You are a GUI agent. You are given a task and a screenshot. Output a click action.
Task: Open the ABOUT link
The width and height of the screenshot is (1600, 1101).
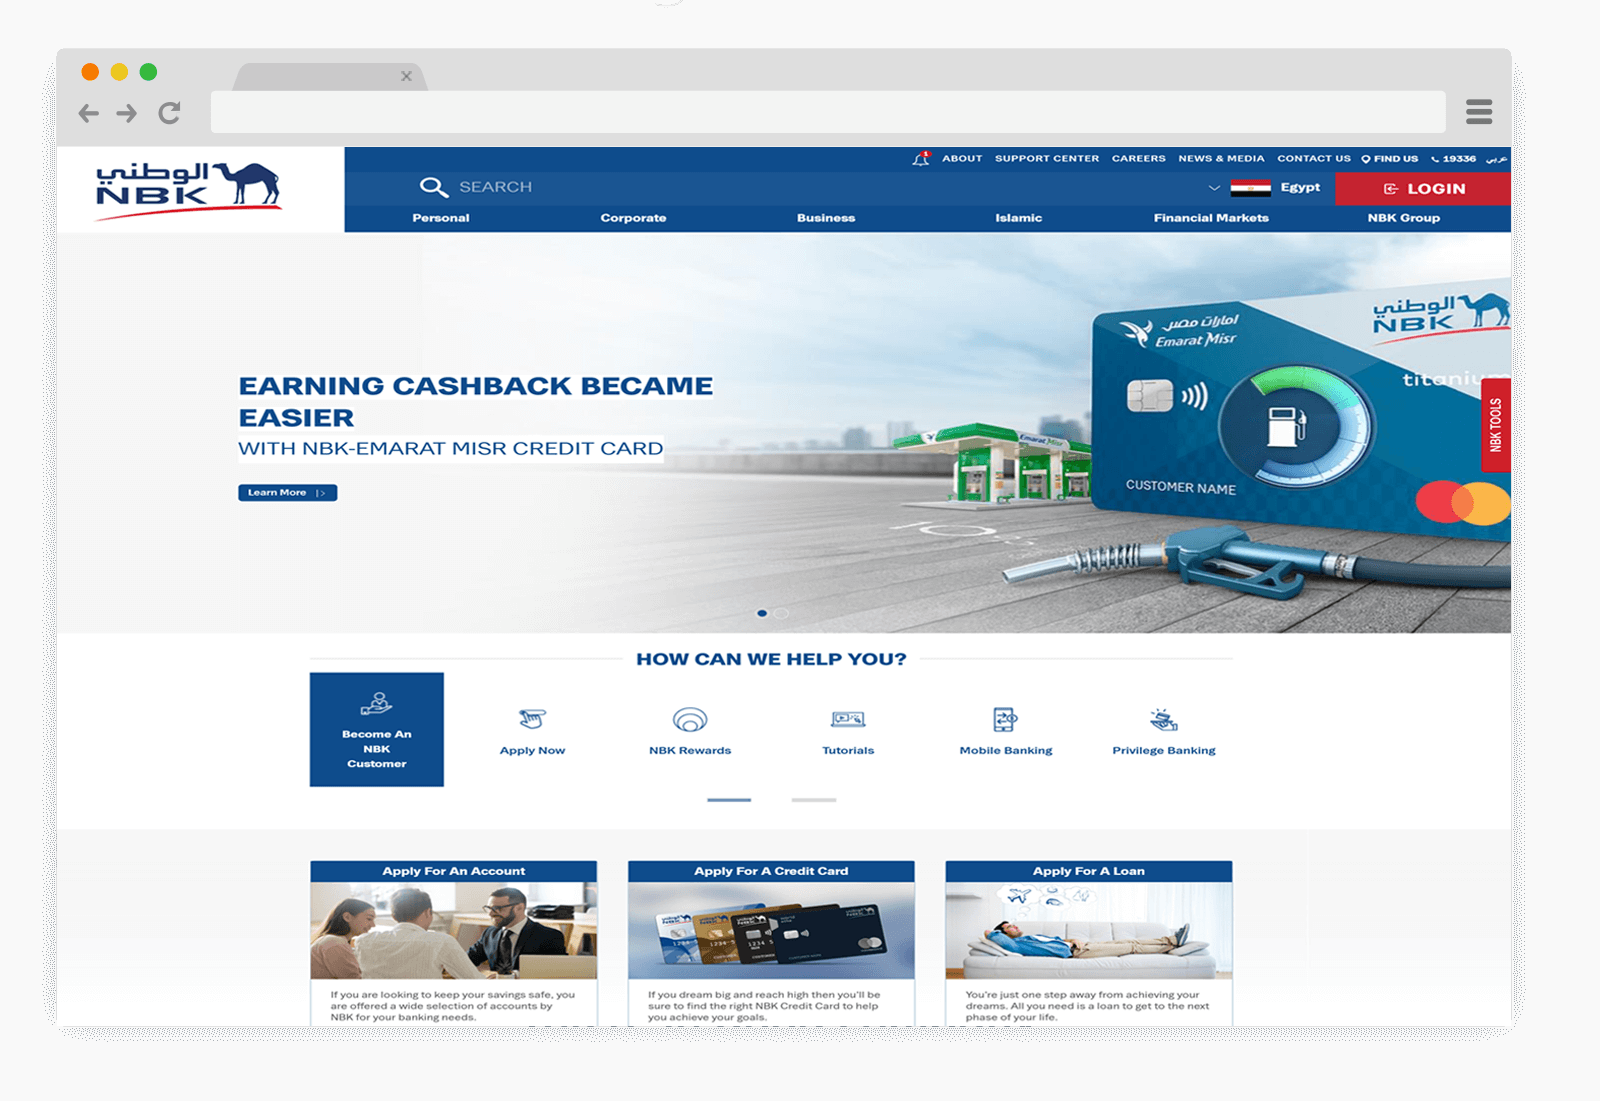coord(962,158)
